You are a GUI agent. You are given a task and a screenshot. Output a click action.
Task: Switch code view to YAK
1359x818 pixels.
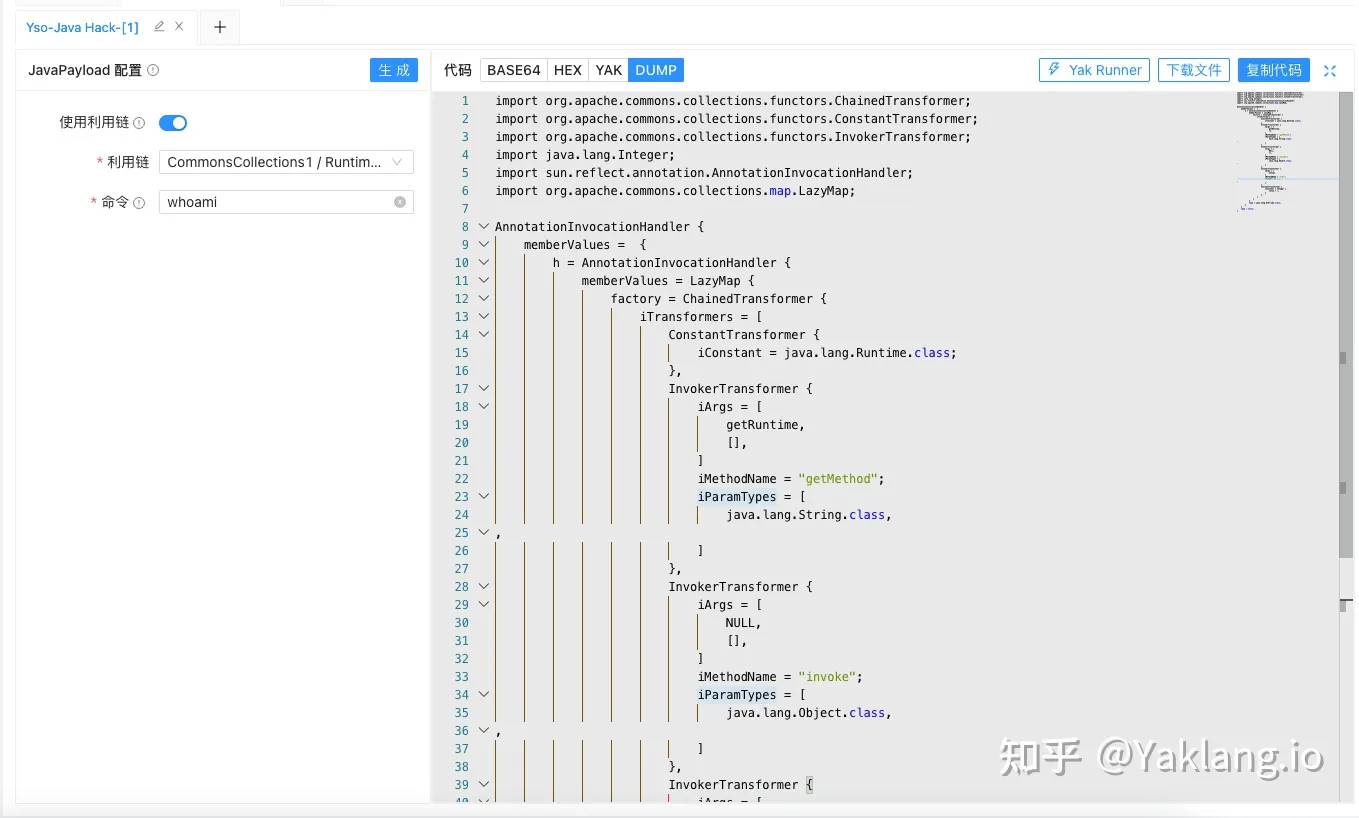pyautogui.click(x=608, y=70)
